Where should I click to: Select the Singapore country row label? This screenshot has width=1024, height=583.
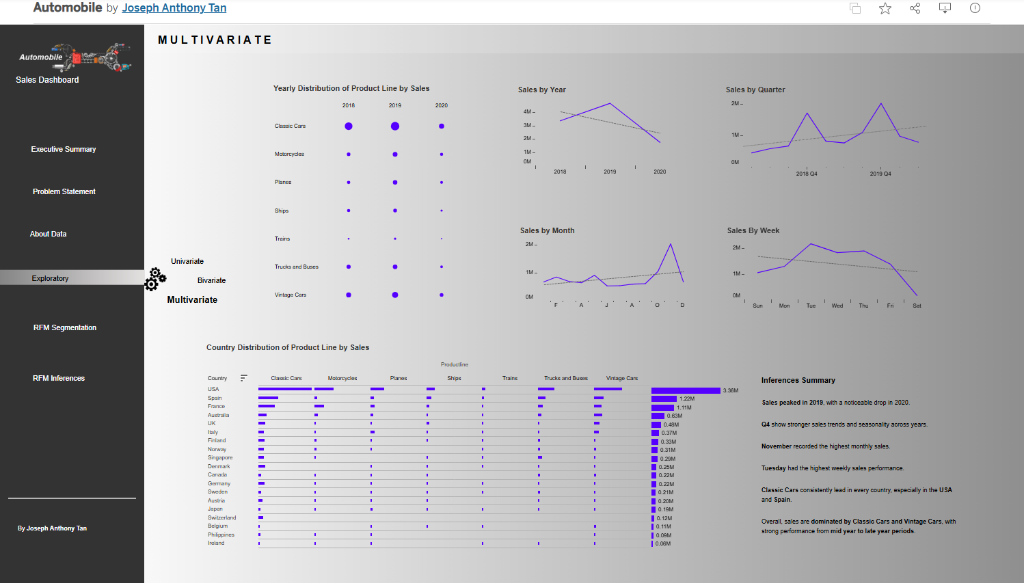pyautogui.click(x=220, y=458)
